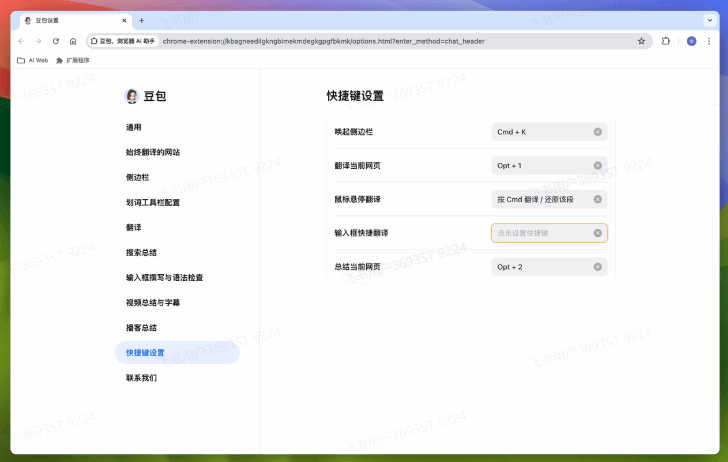Click the 翻译当前网页 label
The image size is (728, 462).
pos(358,166)
